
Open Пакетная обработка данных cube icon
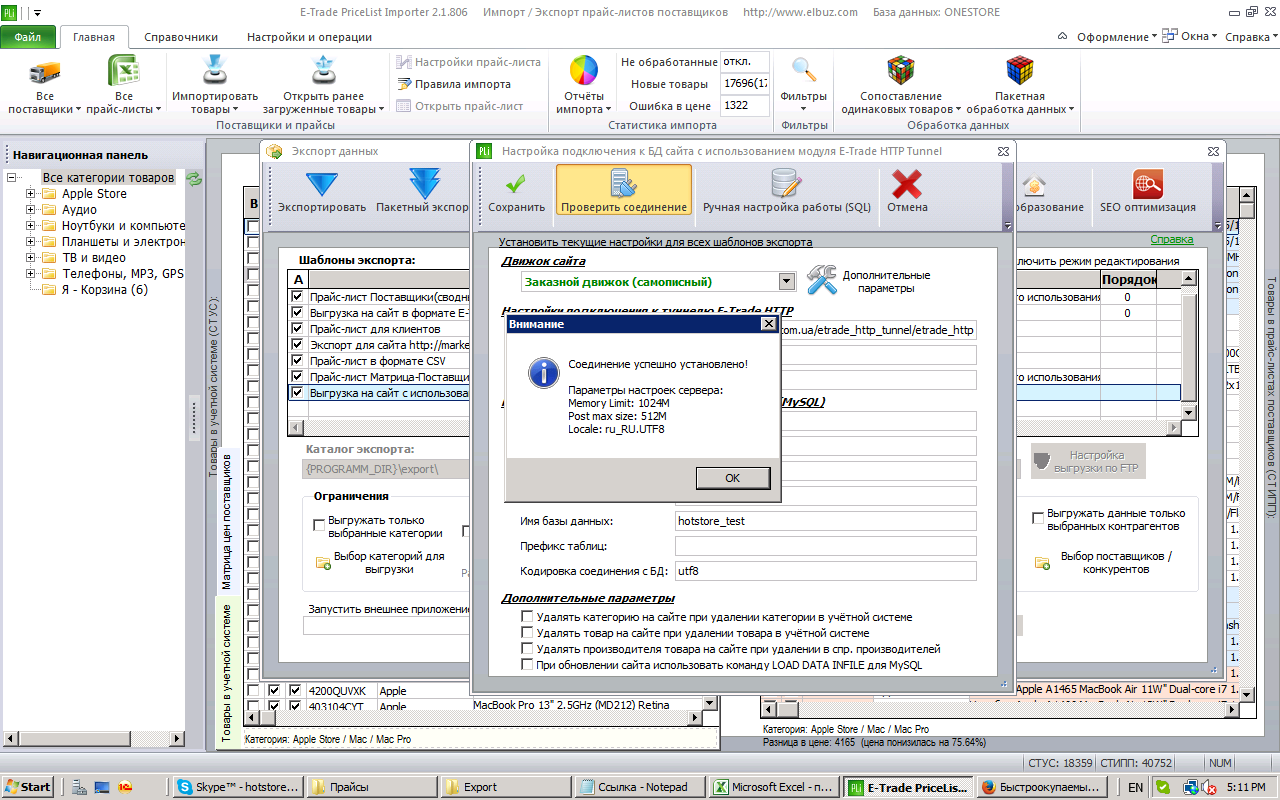tap(1019, 71)
